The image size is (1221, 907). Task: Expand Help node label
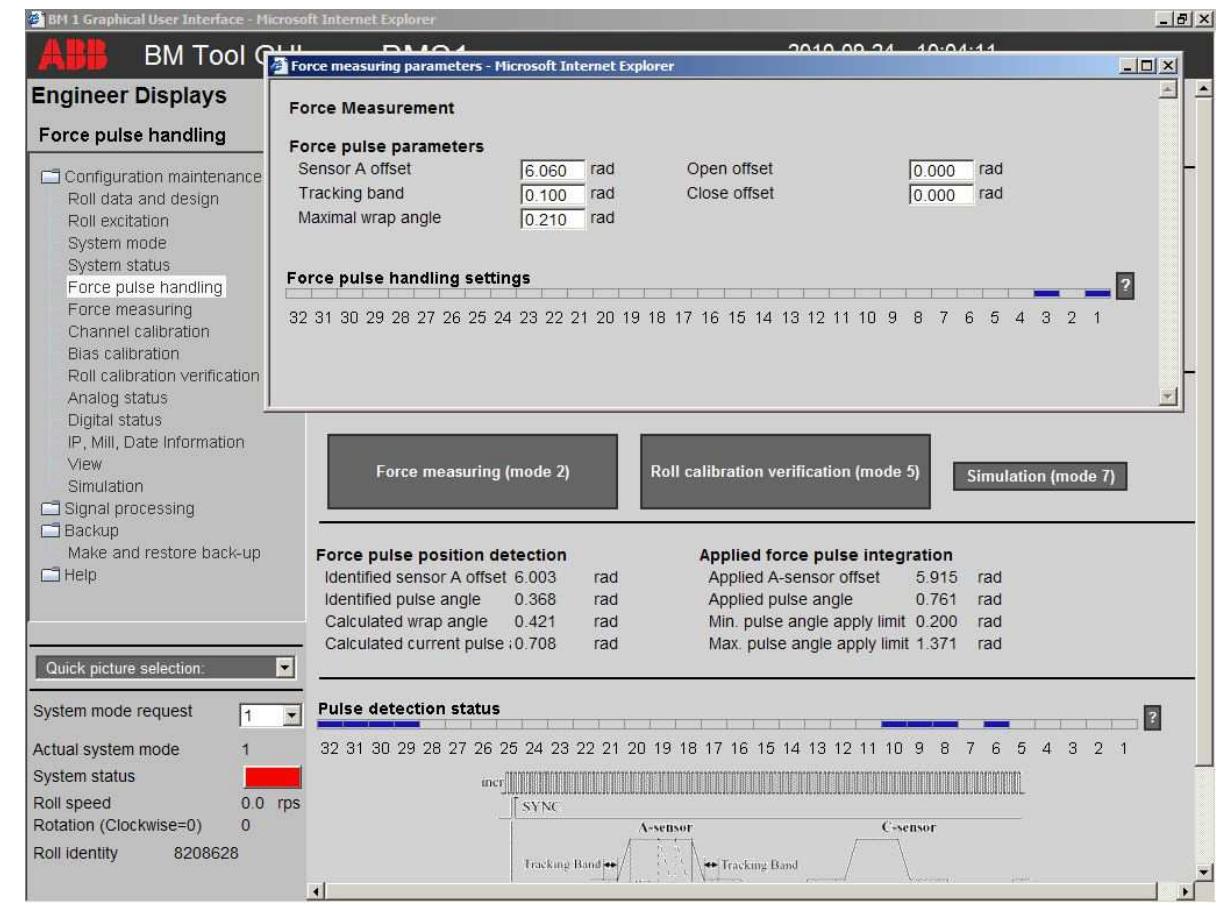pos(81,575)
